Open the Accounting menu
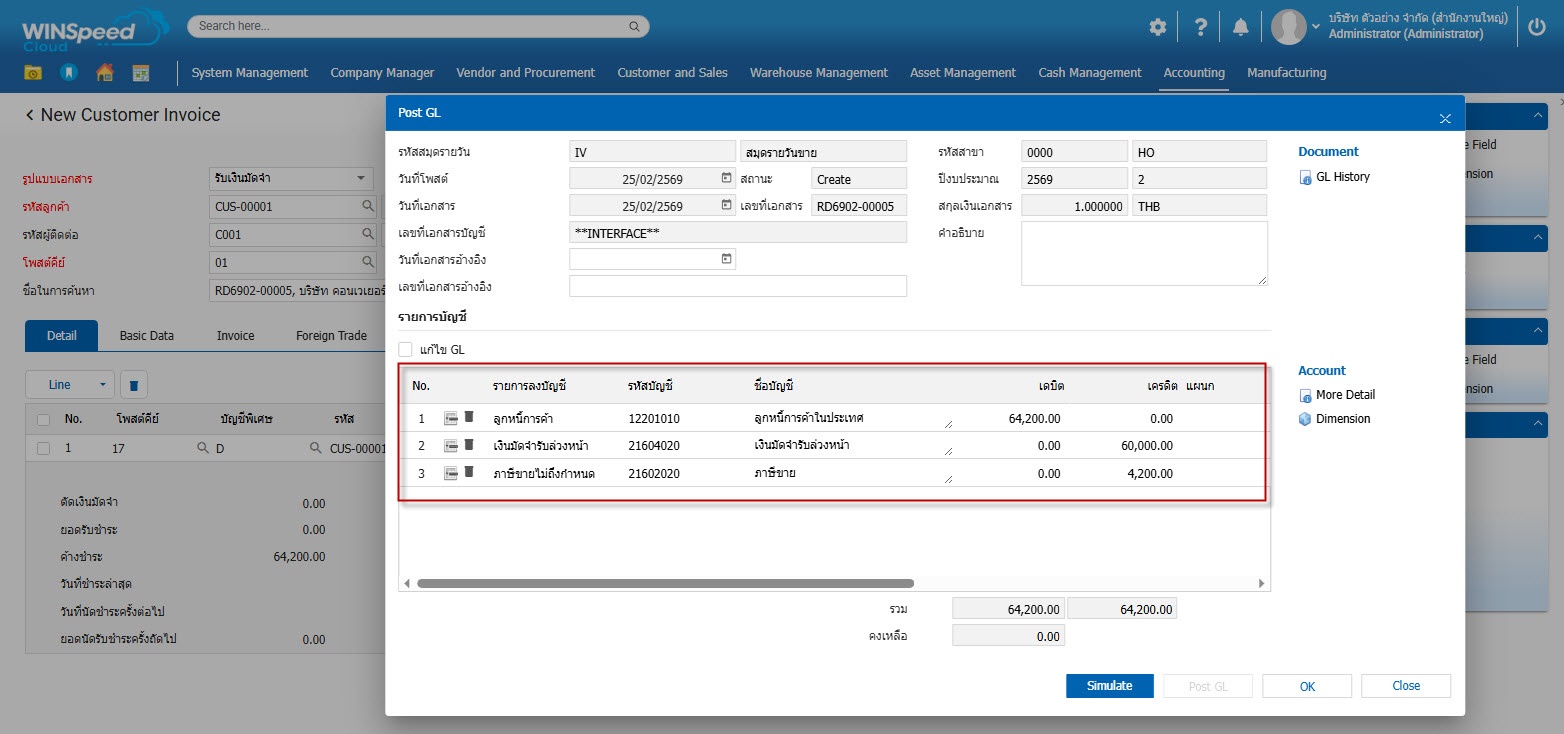This screenshot has height=734, width=1564. (1194, 73)
